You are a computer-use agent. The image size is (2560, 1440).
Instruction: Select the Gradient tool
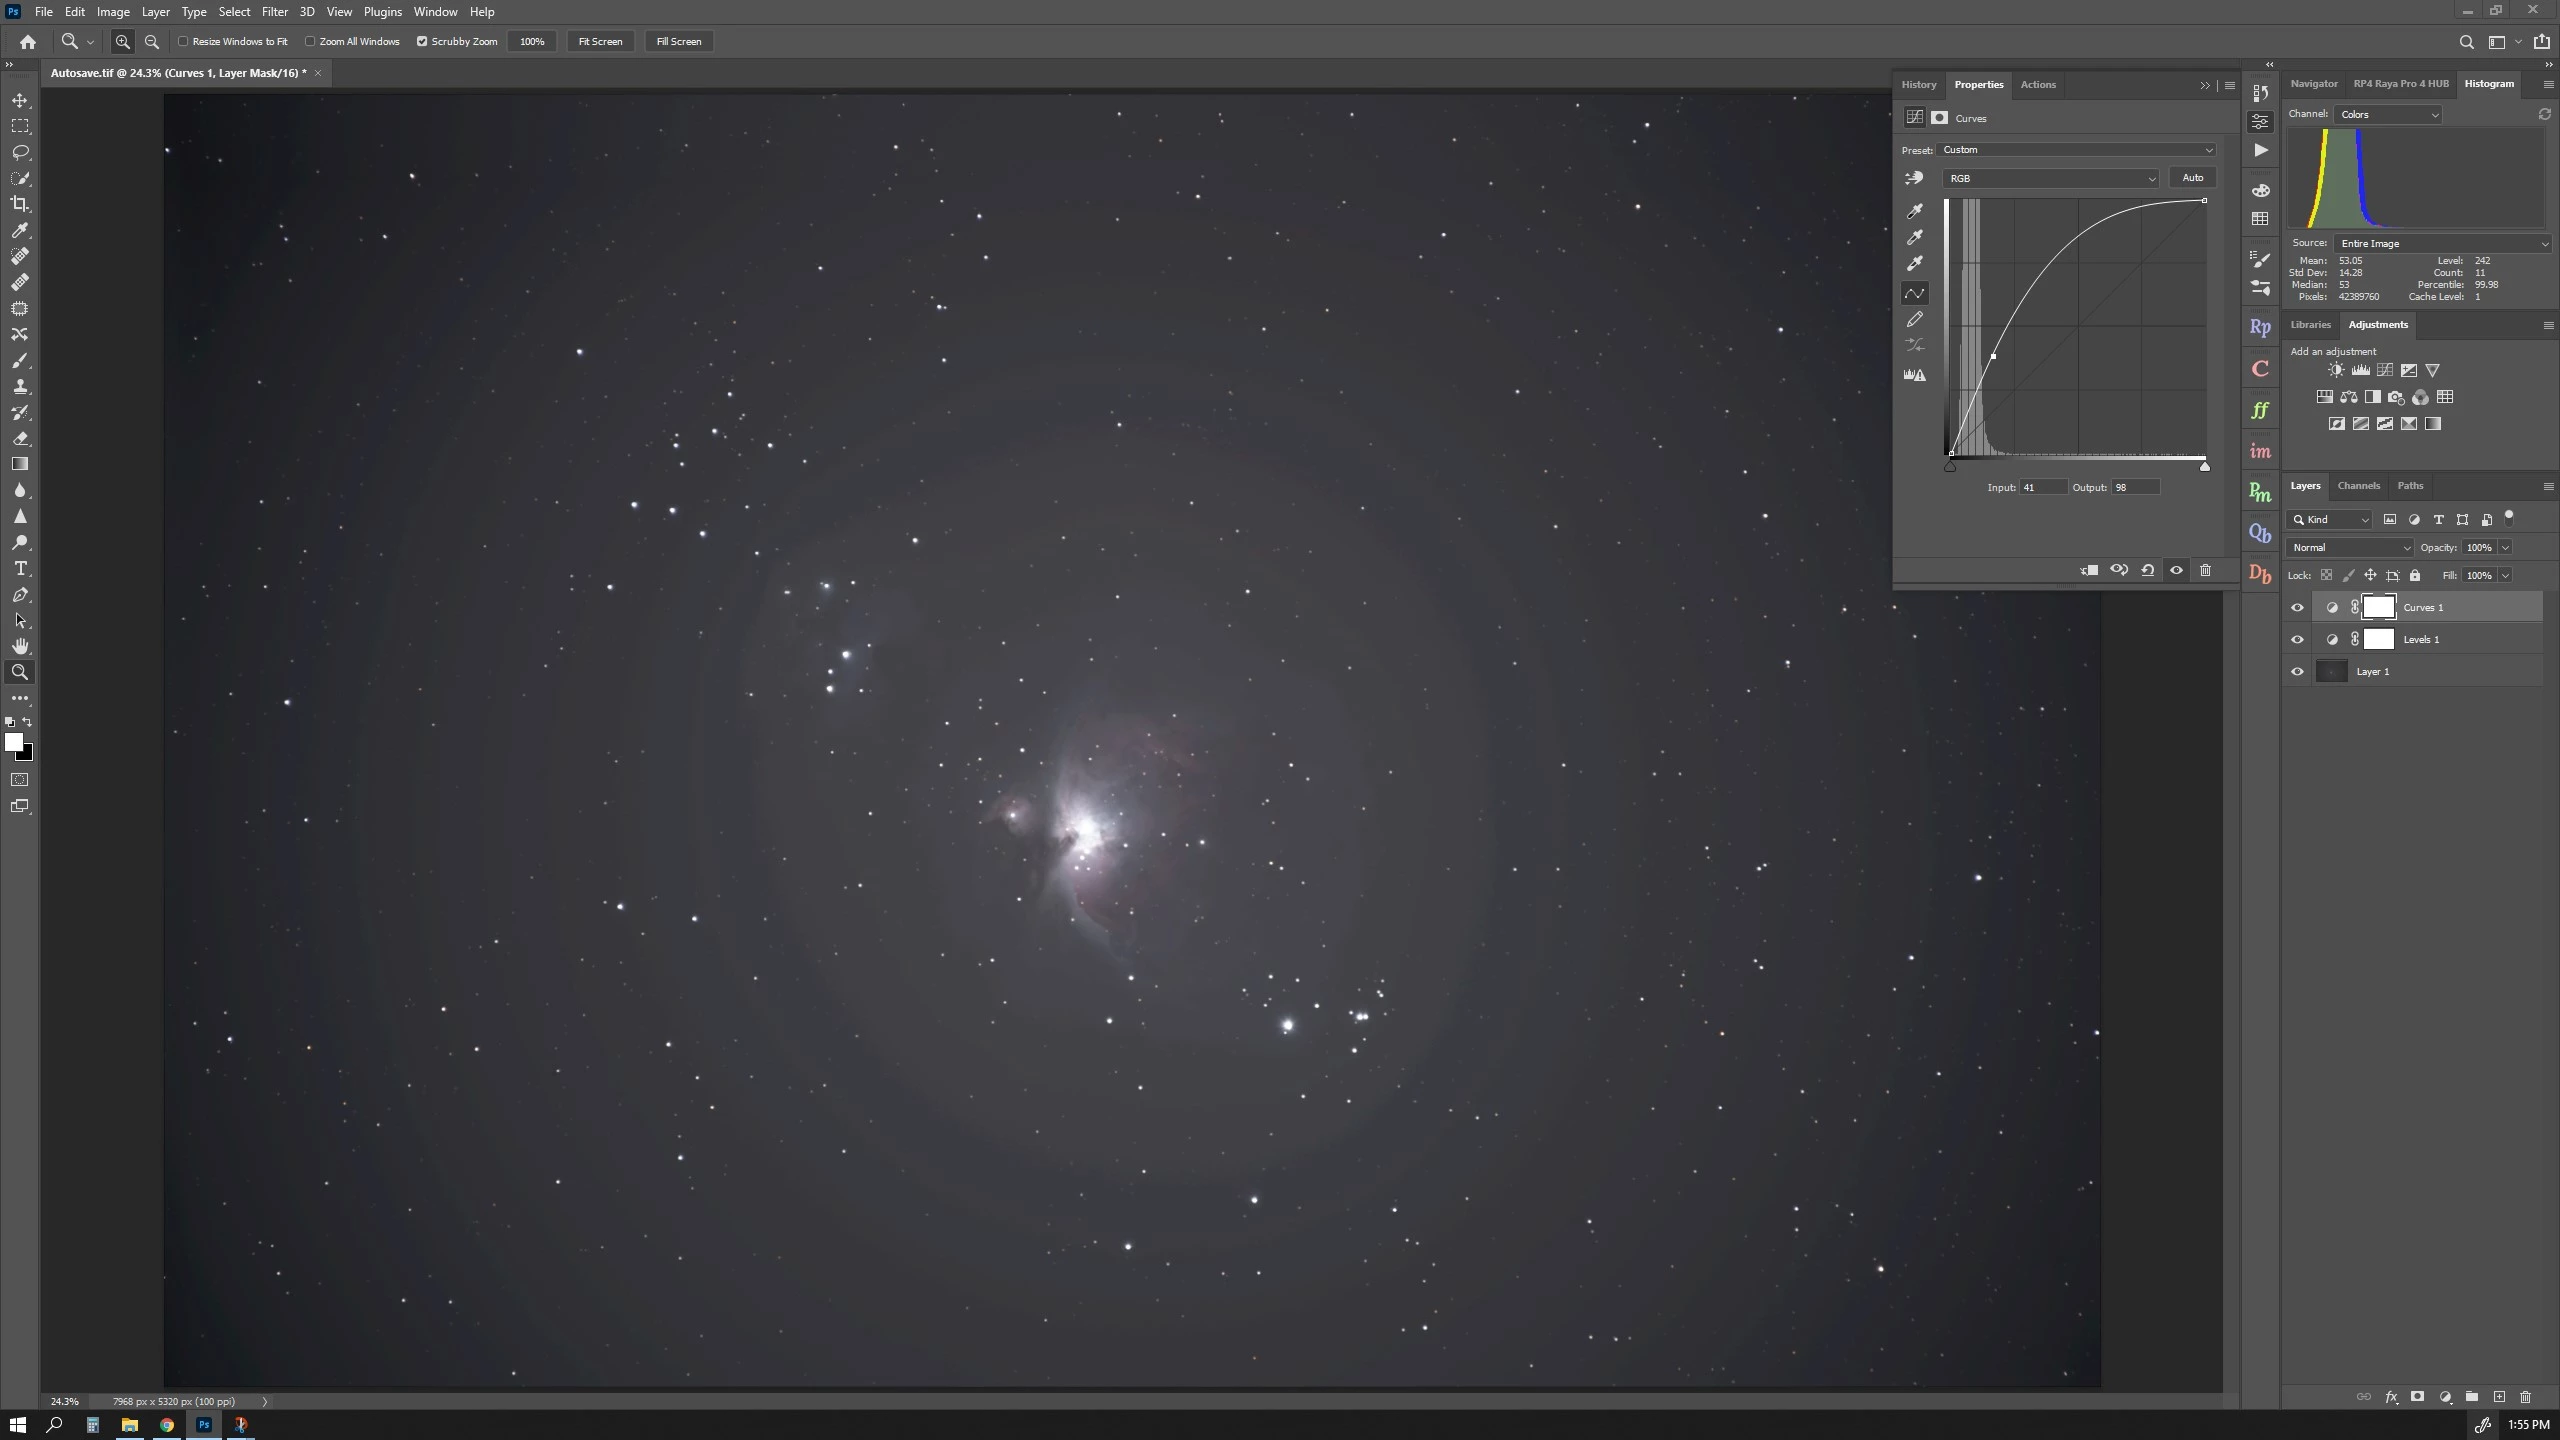tap(20, 464)
